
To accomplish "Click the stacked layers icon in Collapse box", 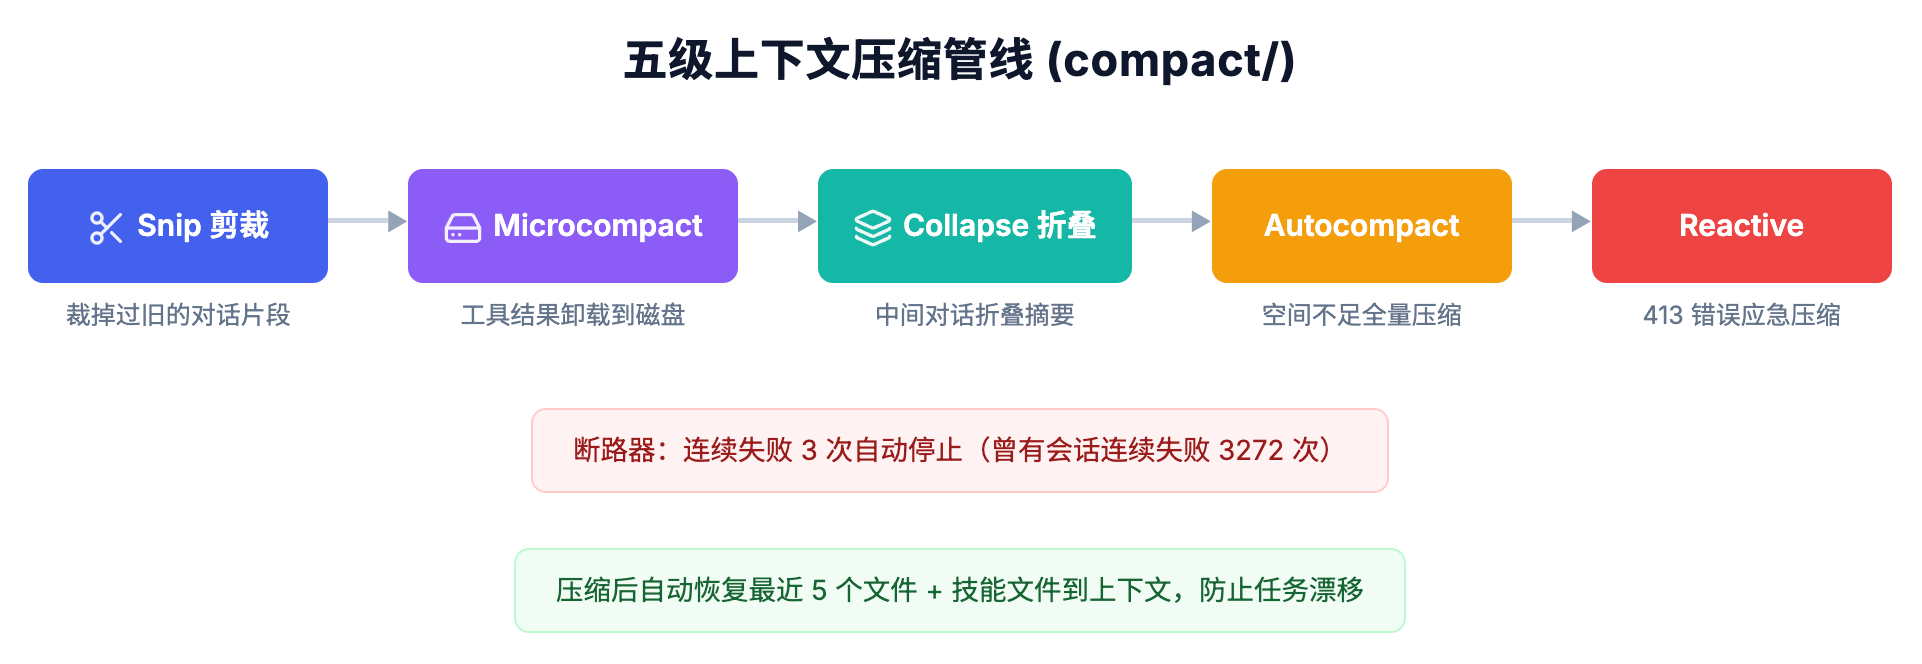I will (872, 228).
